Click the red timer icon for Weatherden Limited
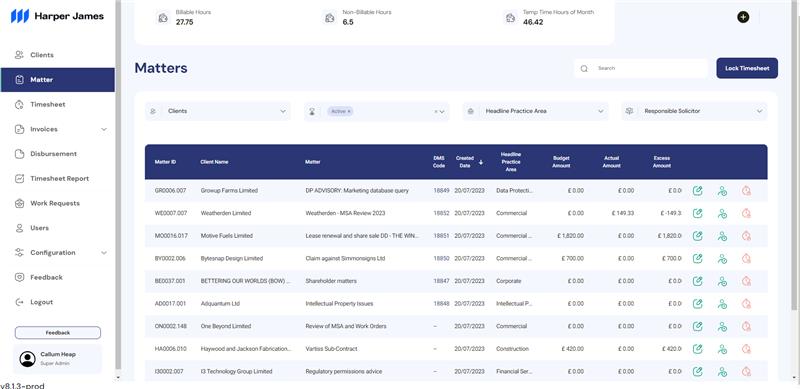800x389 pixels. (x=746, y=213)
